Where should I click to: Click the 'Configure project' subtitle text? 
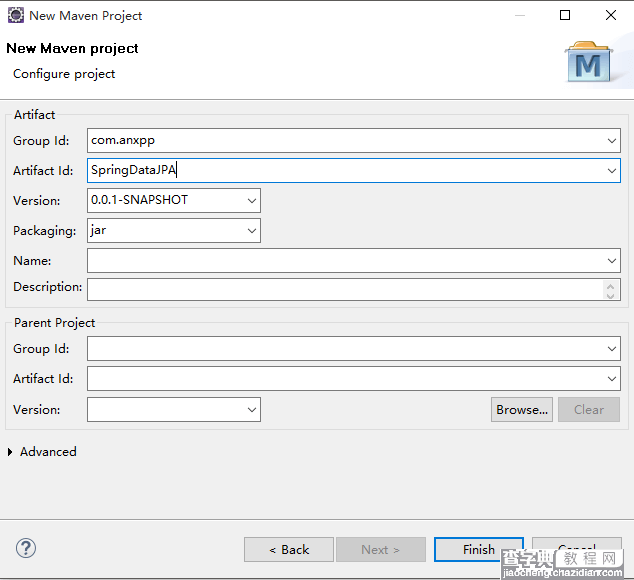coord(64,74)
